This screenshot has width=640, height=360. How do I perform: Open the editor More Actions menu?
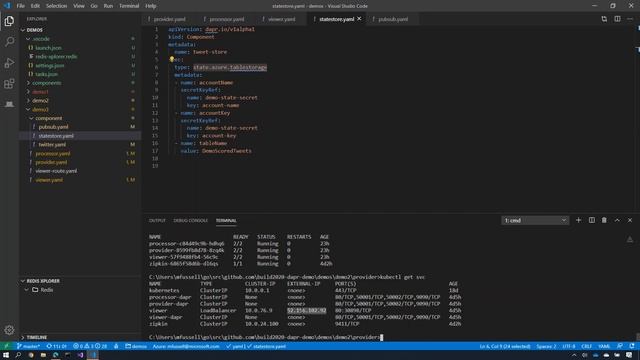coord(630,19)
